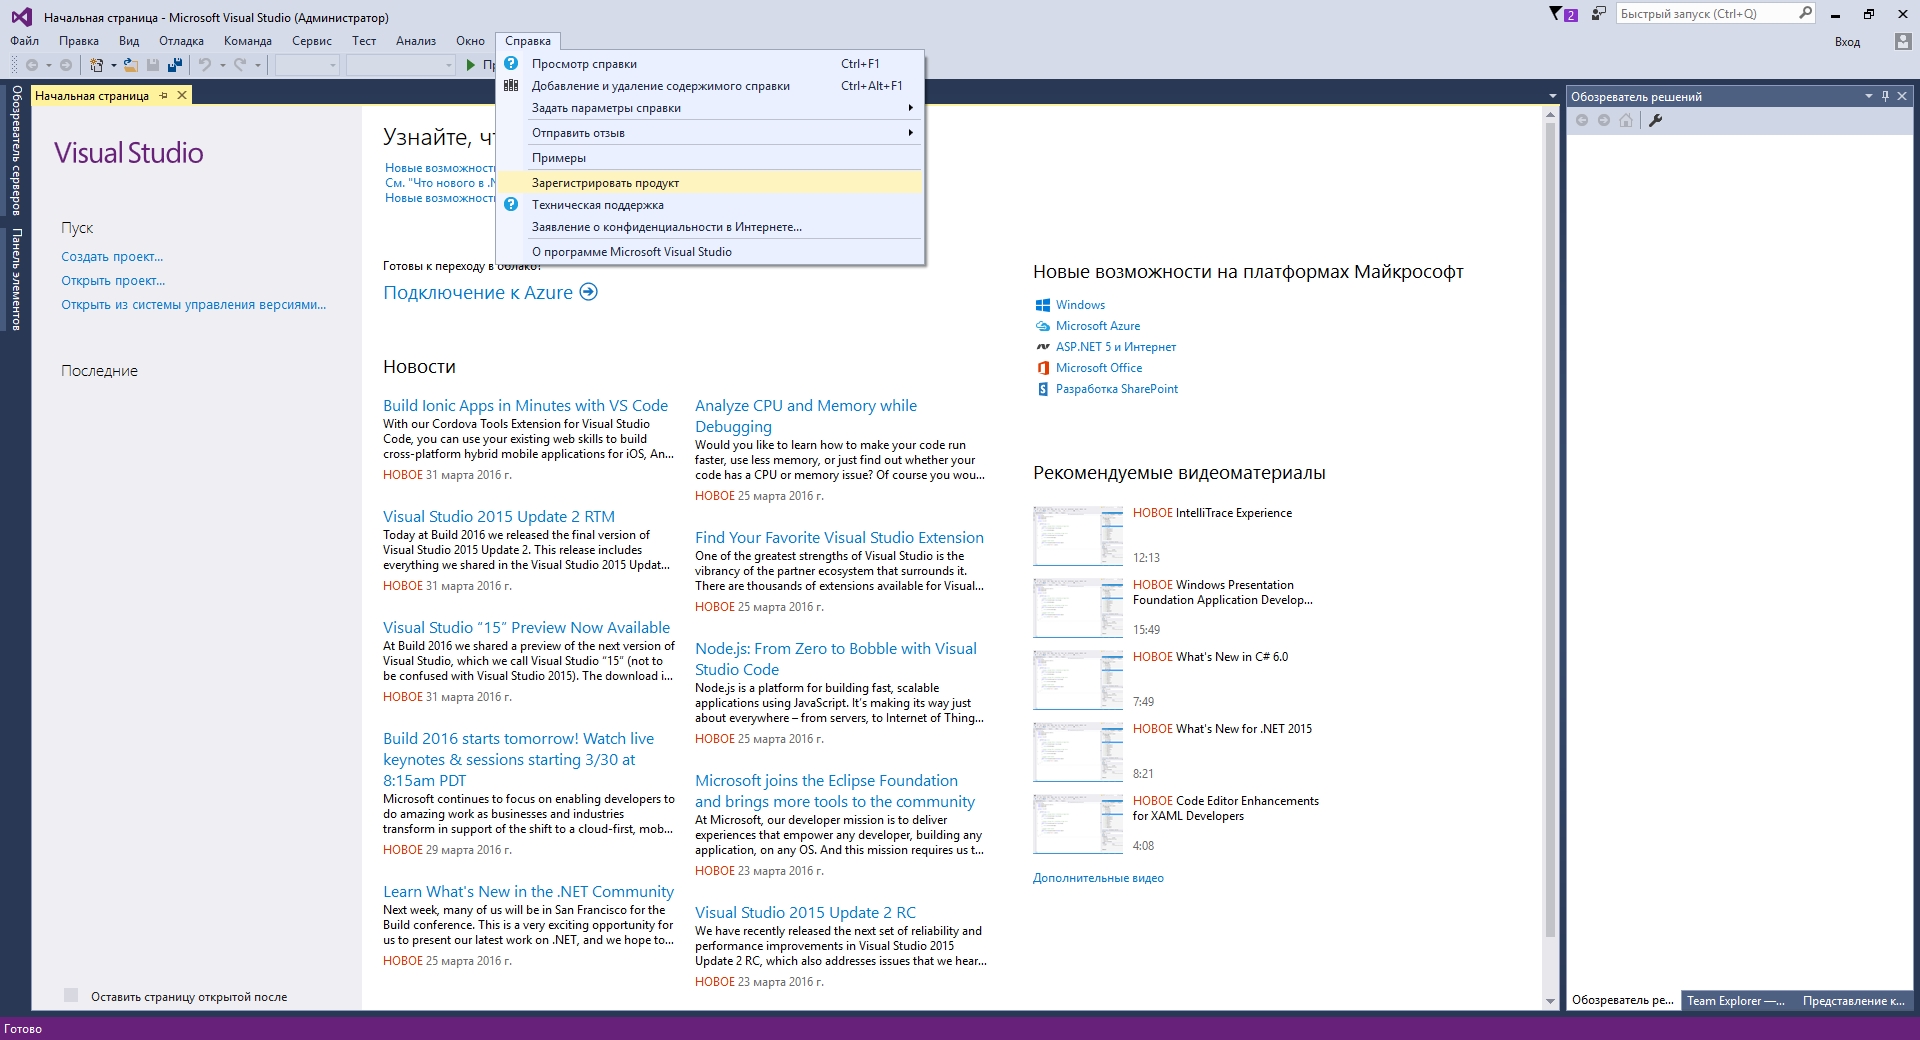
Task: Click the Navigate Forward toolbar arrow
Action: (x=66, y=65)
